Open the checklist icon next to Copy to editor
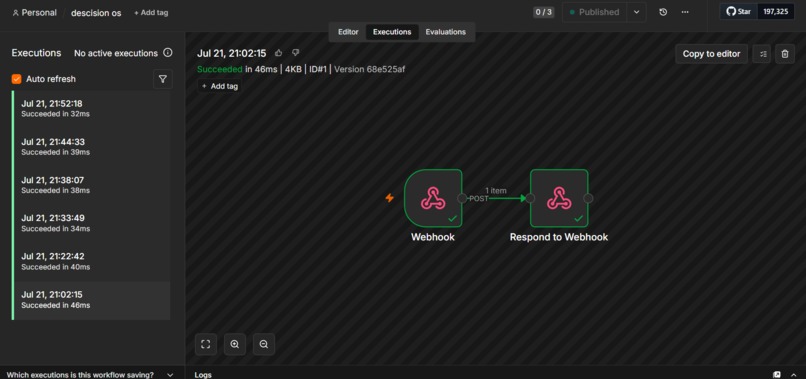The width and height of the screenshot is (806, 379). (x=762, y=53)
